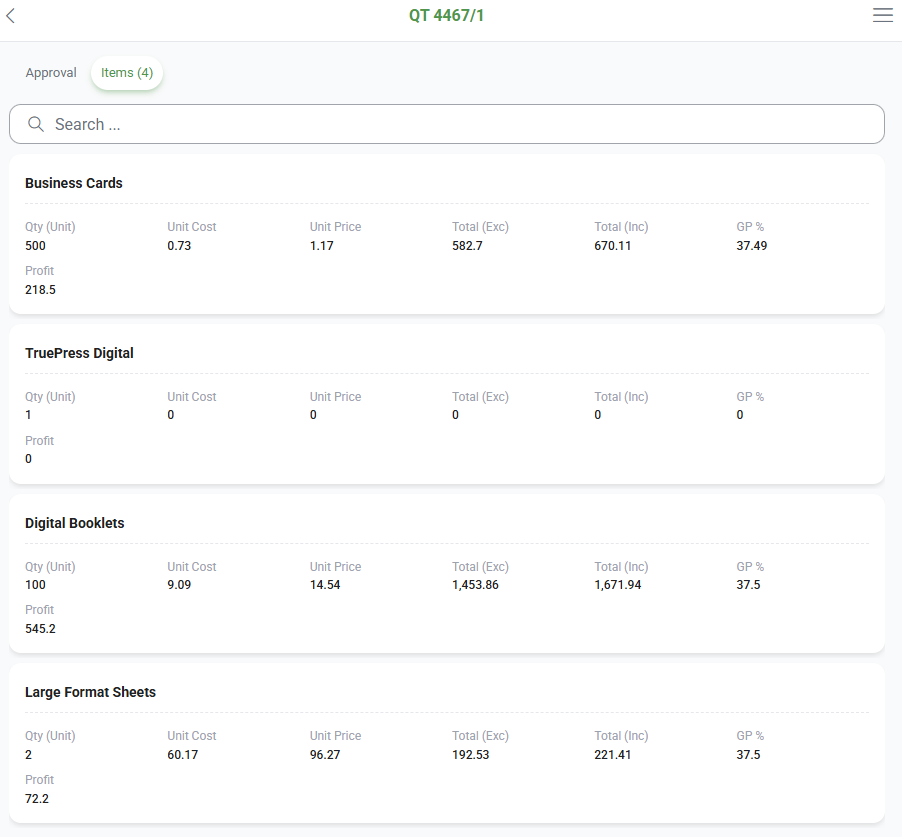Click Digital Booklets unit cost 9.09
Image resolution: width=902 pixels, height=837 pixels.
click(x=179, y=585)
